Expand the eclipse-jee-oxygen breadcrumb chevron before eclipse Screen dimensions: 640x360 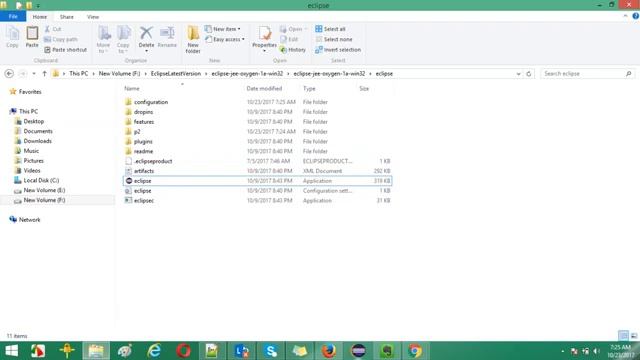[370, 73]
